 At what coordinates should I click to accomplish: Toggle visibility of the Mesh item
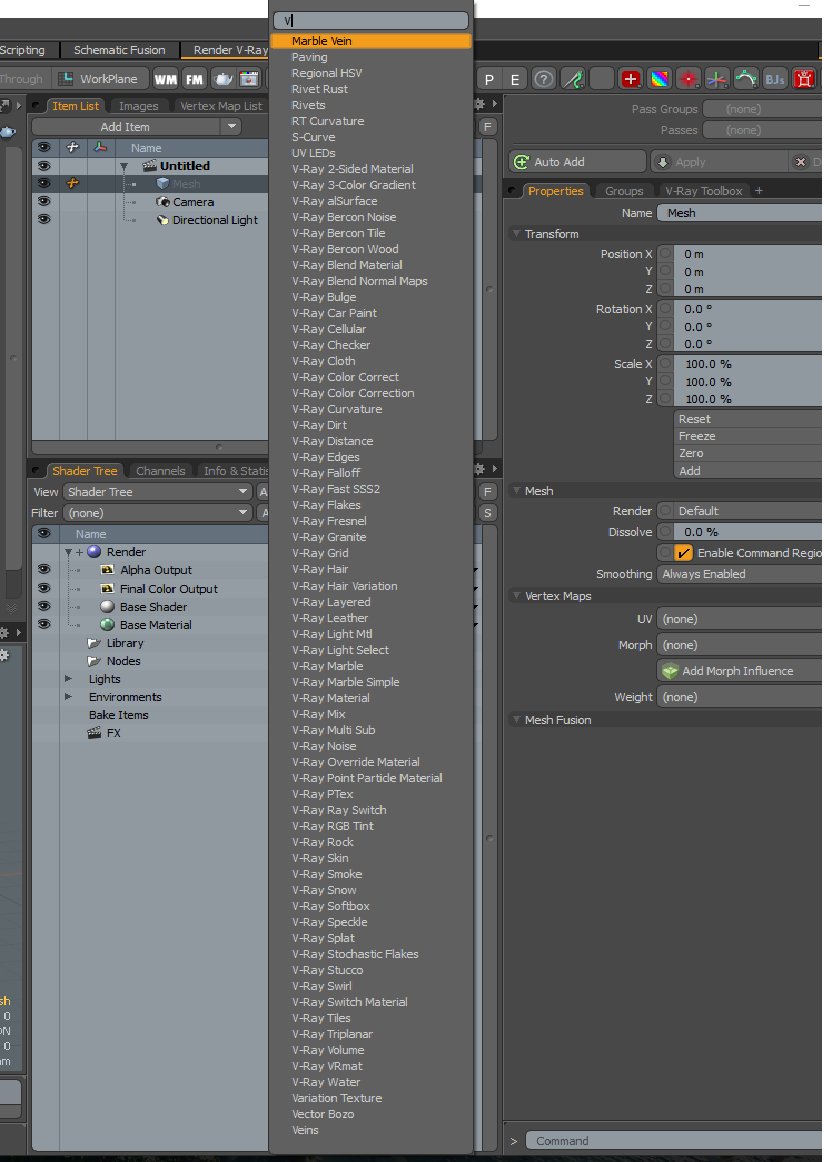44,184
